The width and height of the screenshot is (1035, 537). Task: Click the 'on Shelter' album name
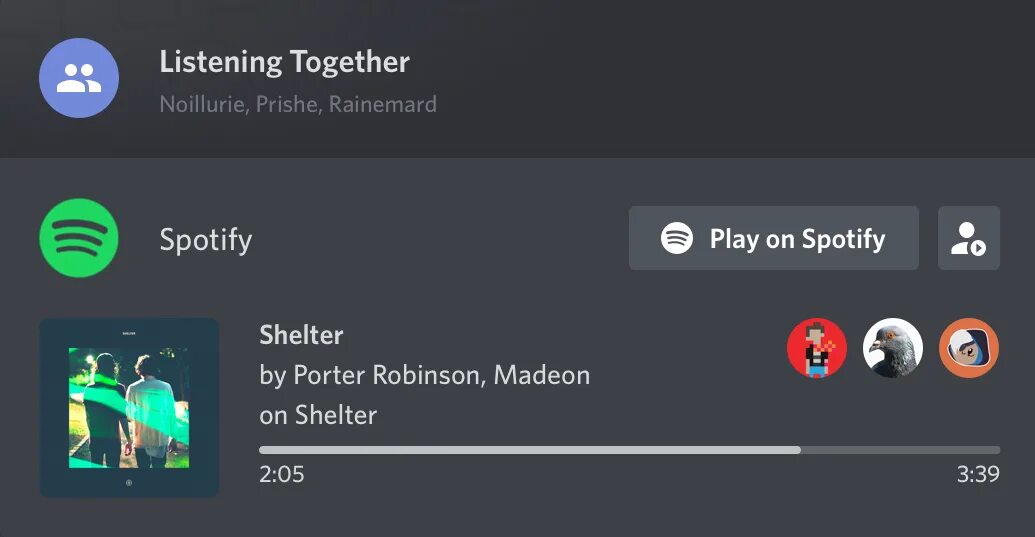[x=318, y=415]
